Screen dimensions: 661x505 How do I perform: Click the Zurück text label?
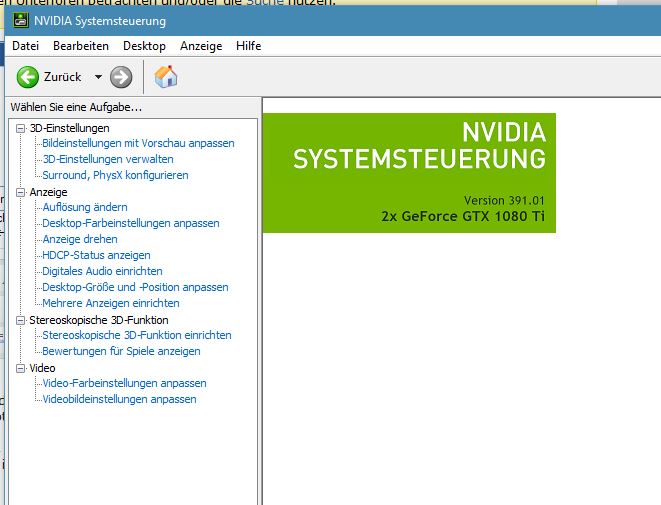tap(62, 77)
